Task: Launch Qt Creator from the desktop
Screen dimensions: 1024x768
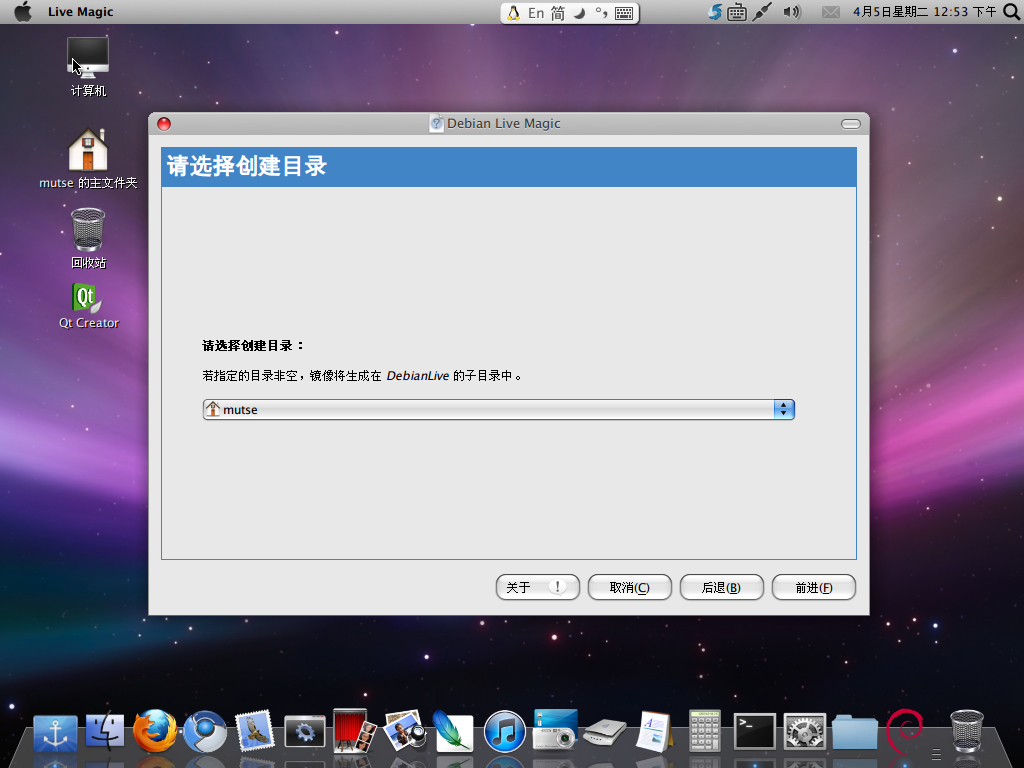Action: 89,306
